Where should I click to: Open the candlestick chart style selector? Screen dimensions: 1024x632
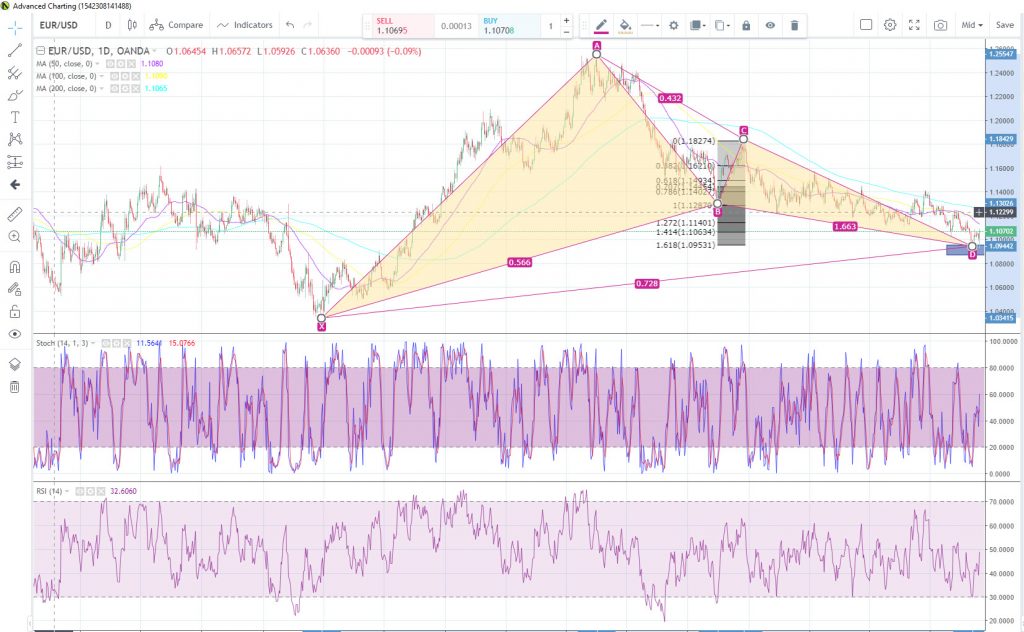(x=133, y=25)
